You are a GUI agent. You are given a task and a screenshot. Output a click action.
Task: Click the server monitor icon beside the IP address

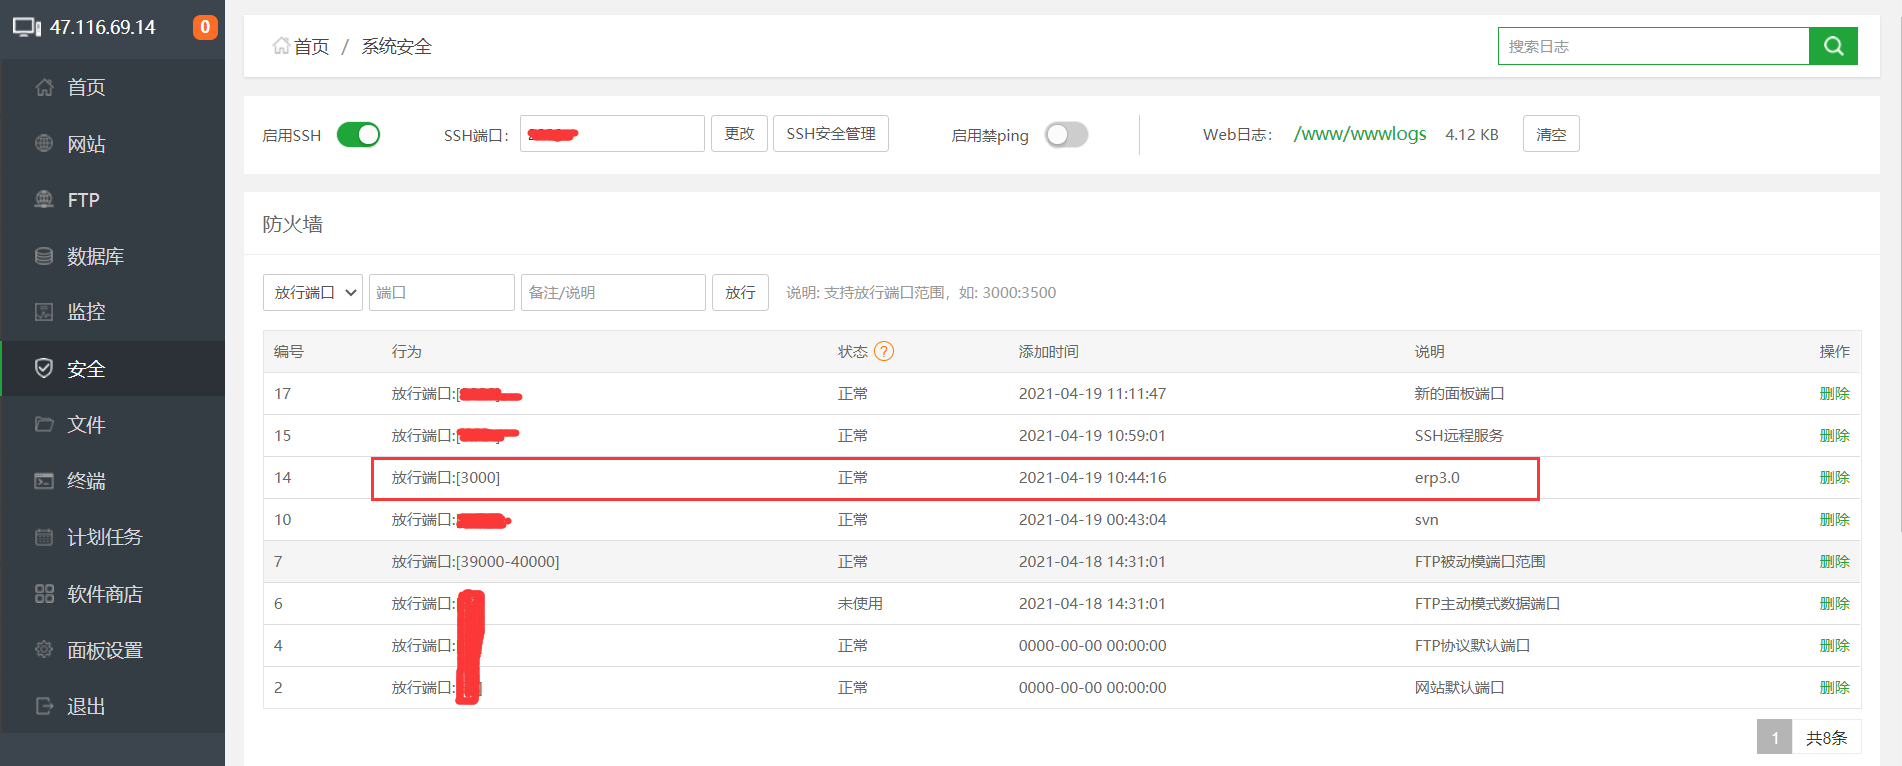(27, 27)
